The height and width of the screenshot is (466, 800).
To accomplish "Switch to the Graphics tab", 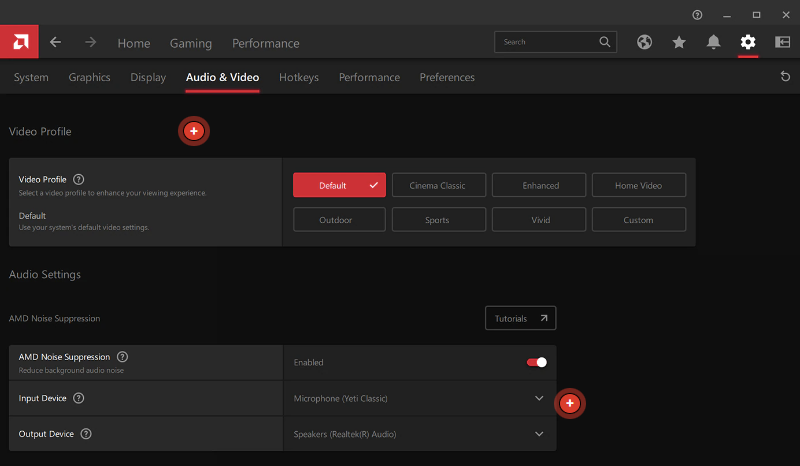I will (x=89, y=77).
